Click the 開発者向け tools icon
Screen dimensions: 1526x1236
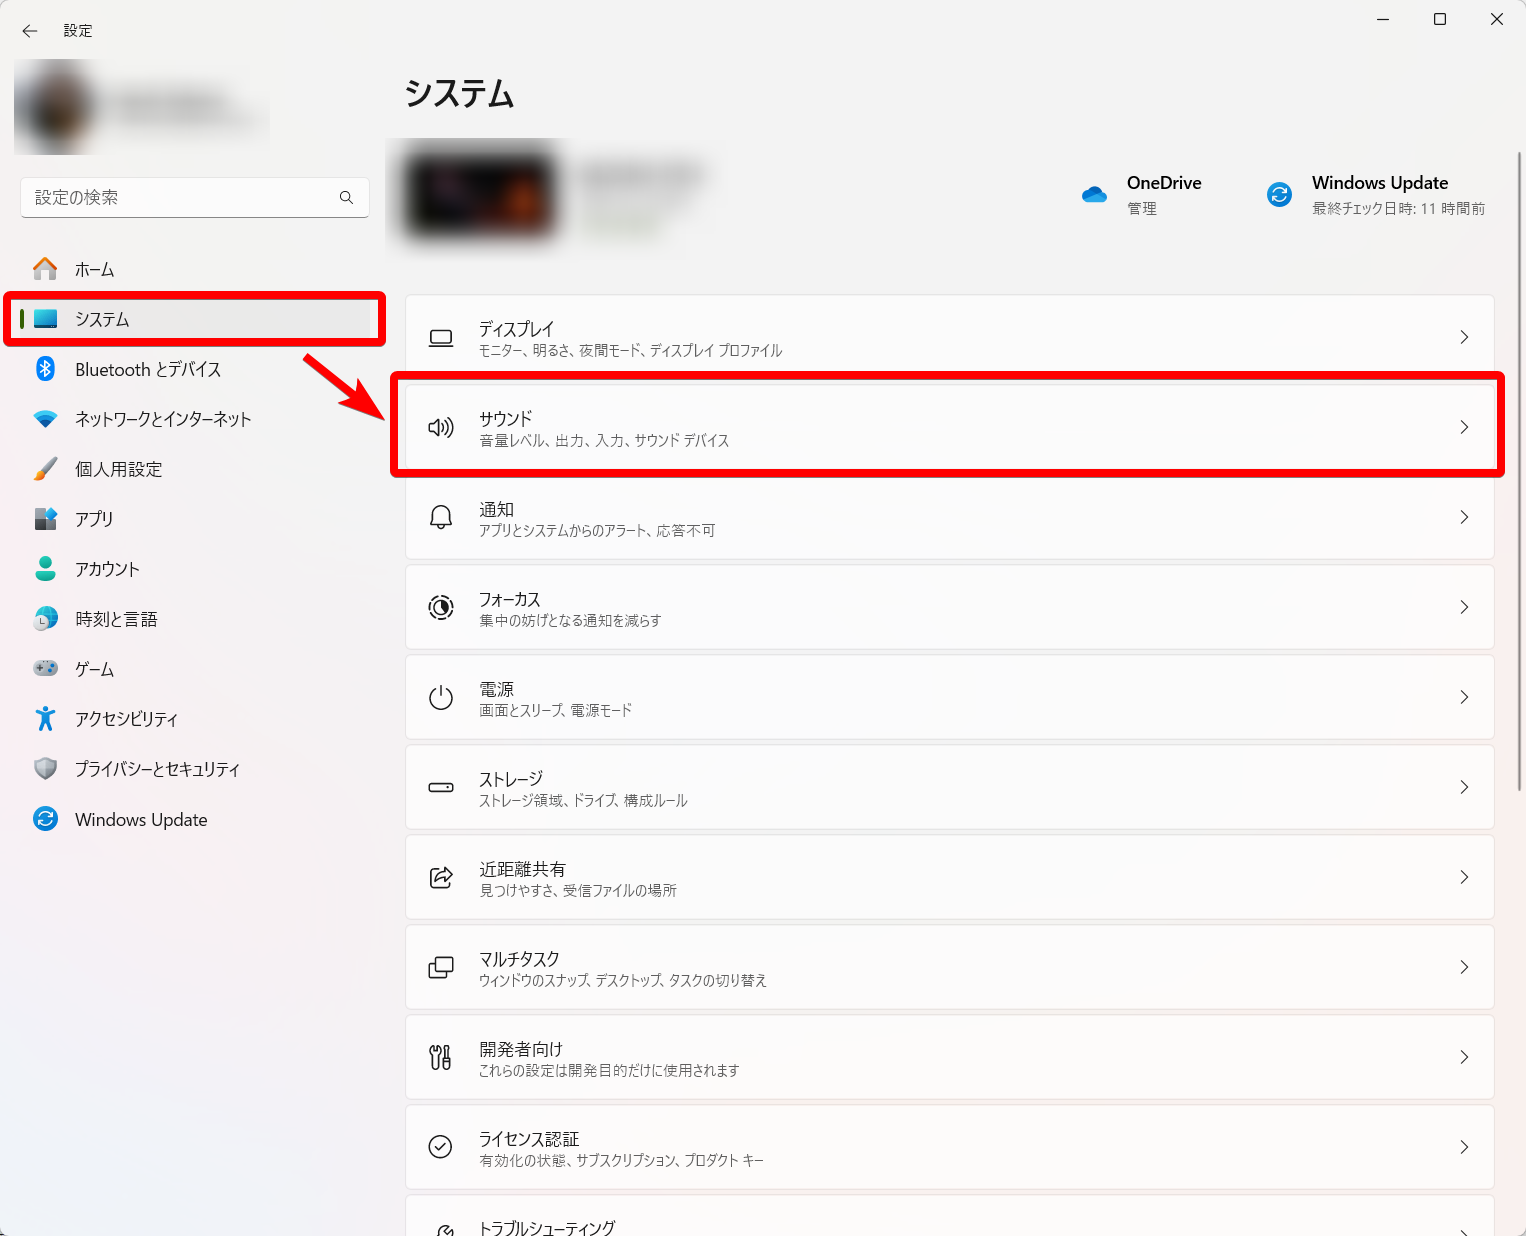coord(441,1057)
